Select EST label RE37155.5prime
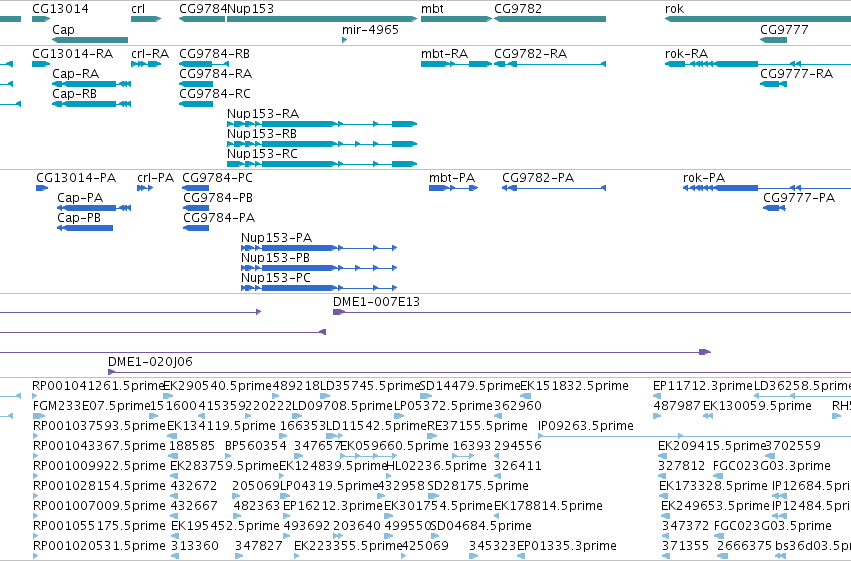This screenshot has width=851, height=561. tap(478, 426)
